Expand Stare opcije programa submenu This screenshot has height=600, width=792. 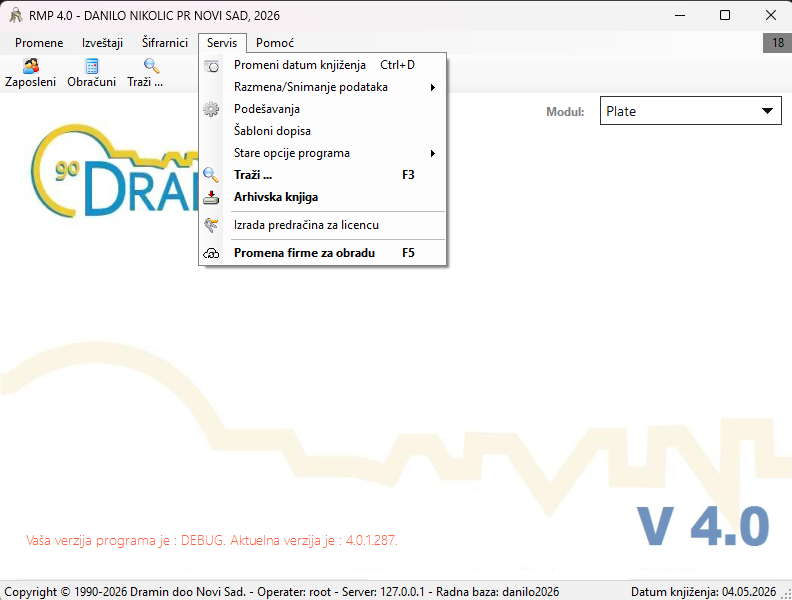coord(322,153)
